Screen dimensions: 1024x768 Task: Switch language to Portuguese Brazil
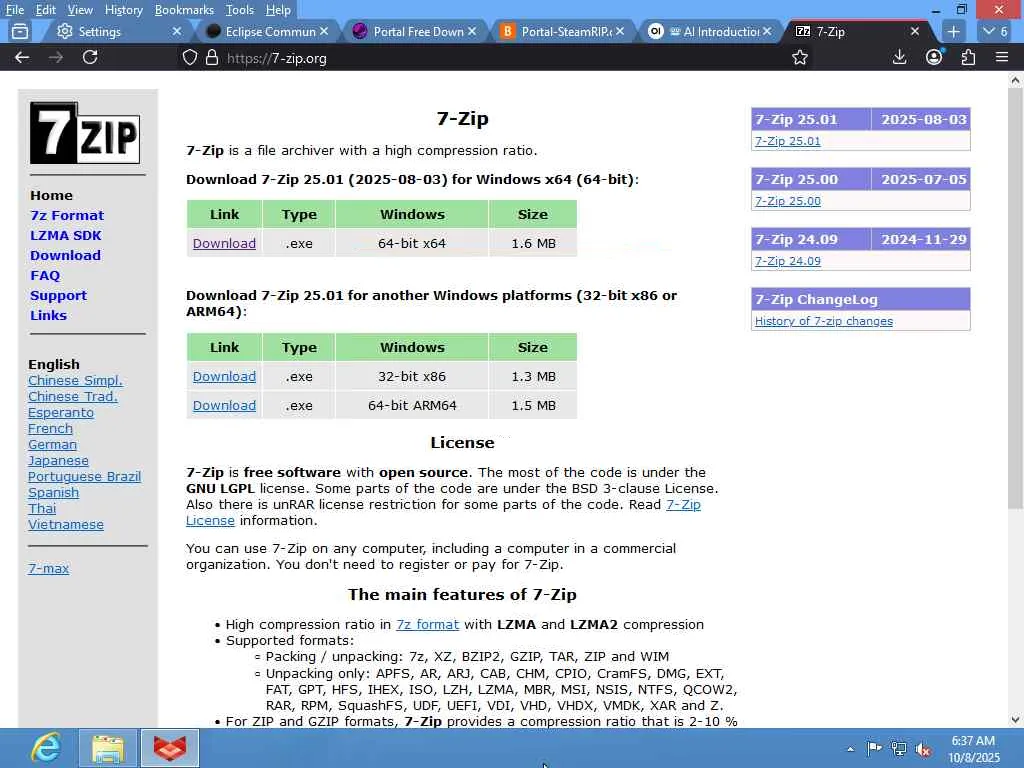[84, 476]
